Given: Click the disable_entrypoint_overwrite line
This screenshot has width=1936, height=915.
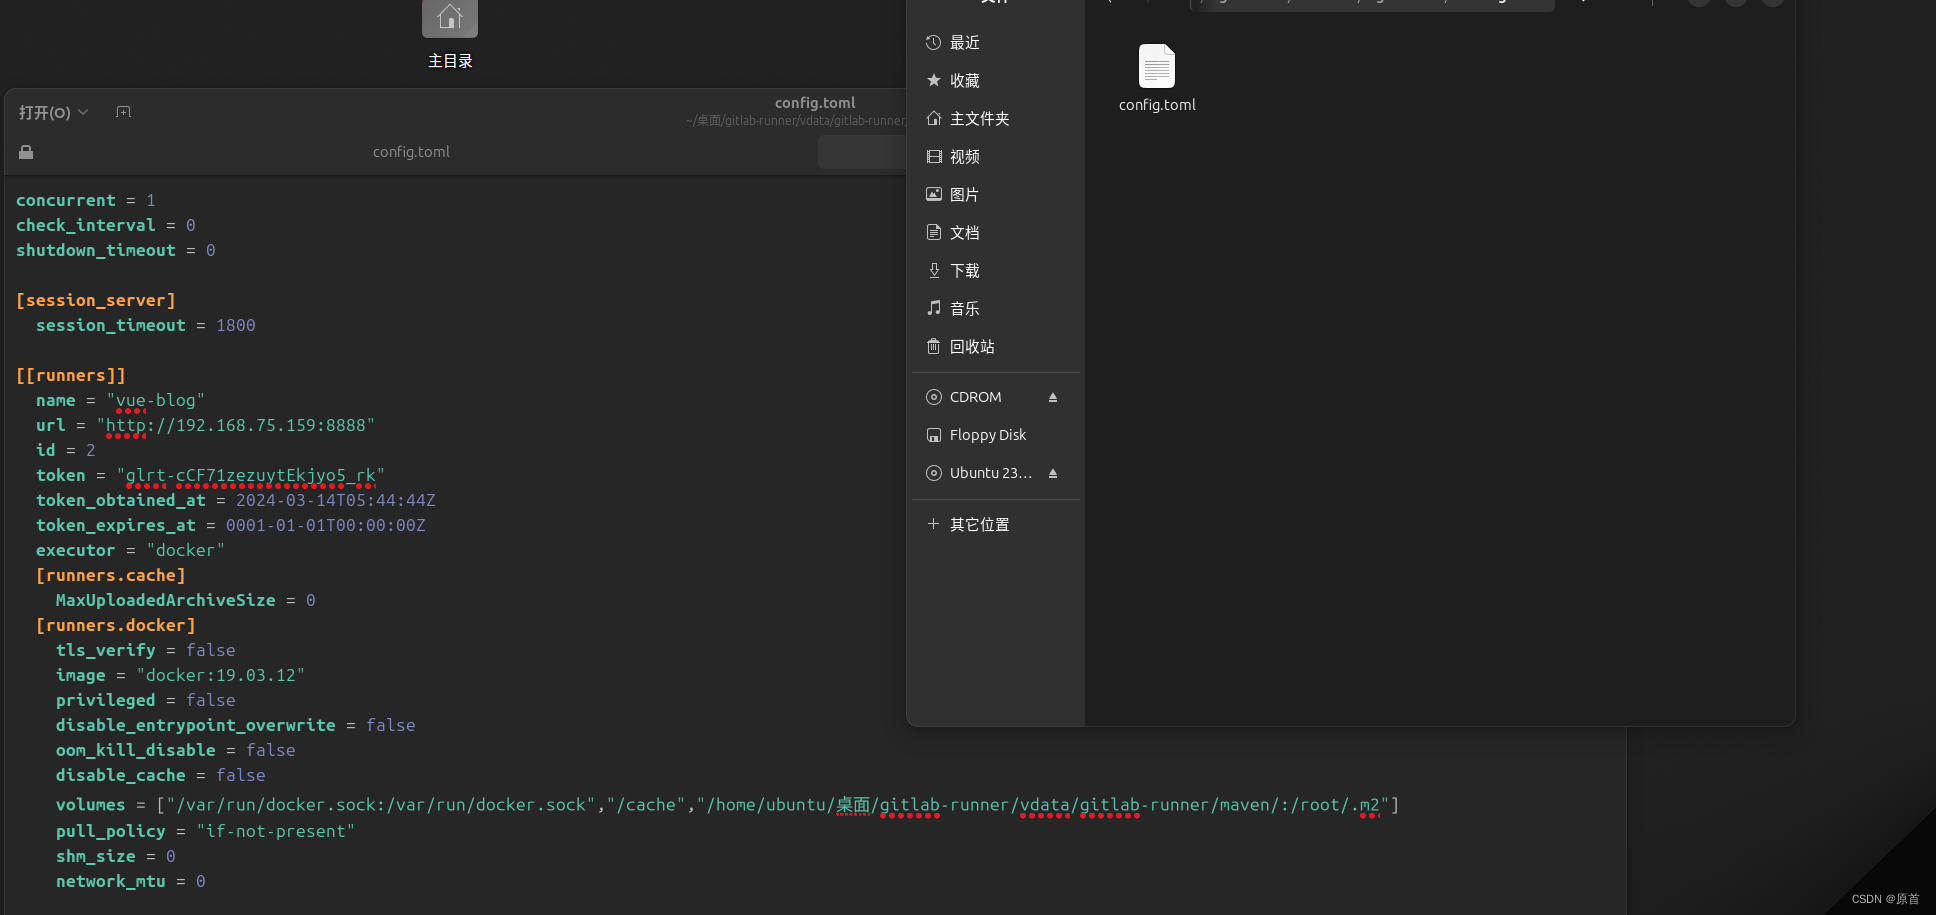Looking at the screenshot, I should [x=236, y=725].
